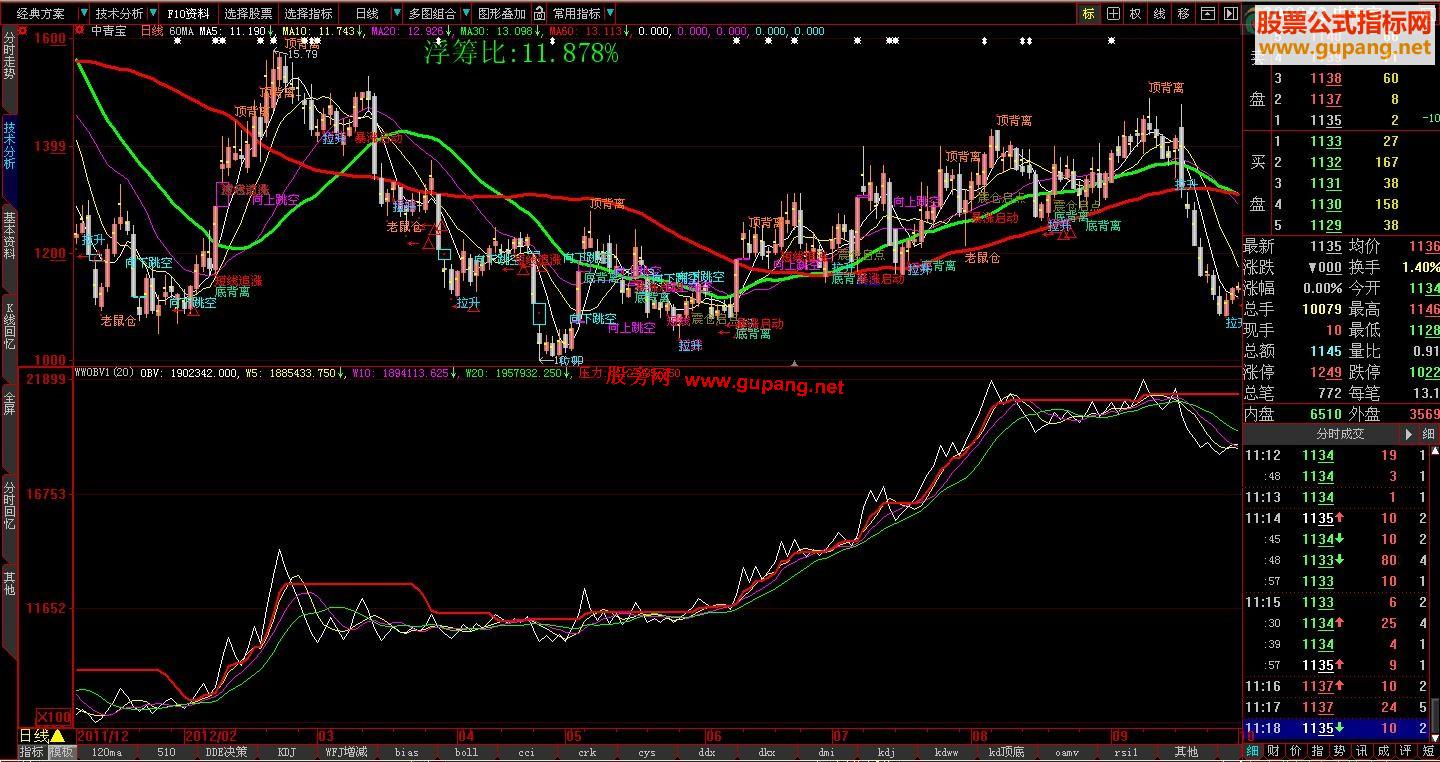Click the yellow triangle beside 日线 at bottom

[58, 736]
